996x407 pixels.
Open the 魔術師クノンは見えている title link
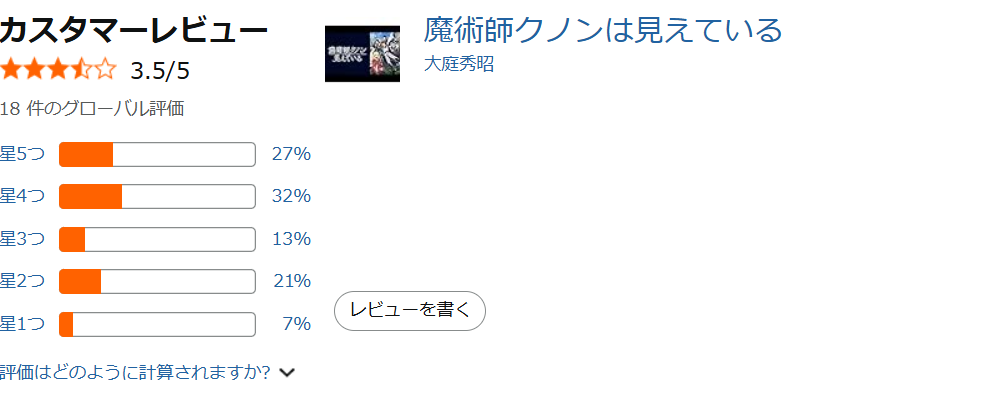602,30
